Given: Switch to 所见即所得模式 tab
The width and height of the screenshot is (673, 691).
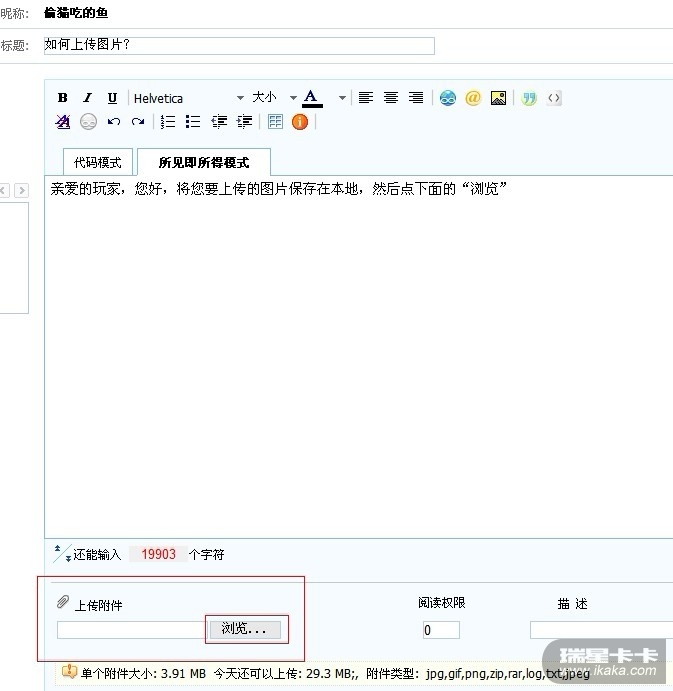Looking at the screenshot, I should pyautogui.click(x=204, y=162).
